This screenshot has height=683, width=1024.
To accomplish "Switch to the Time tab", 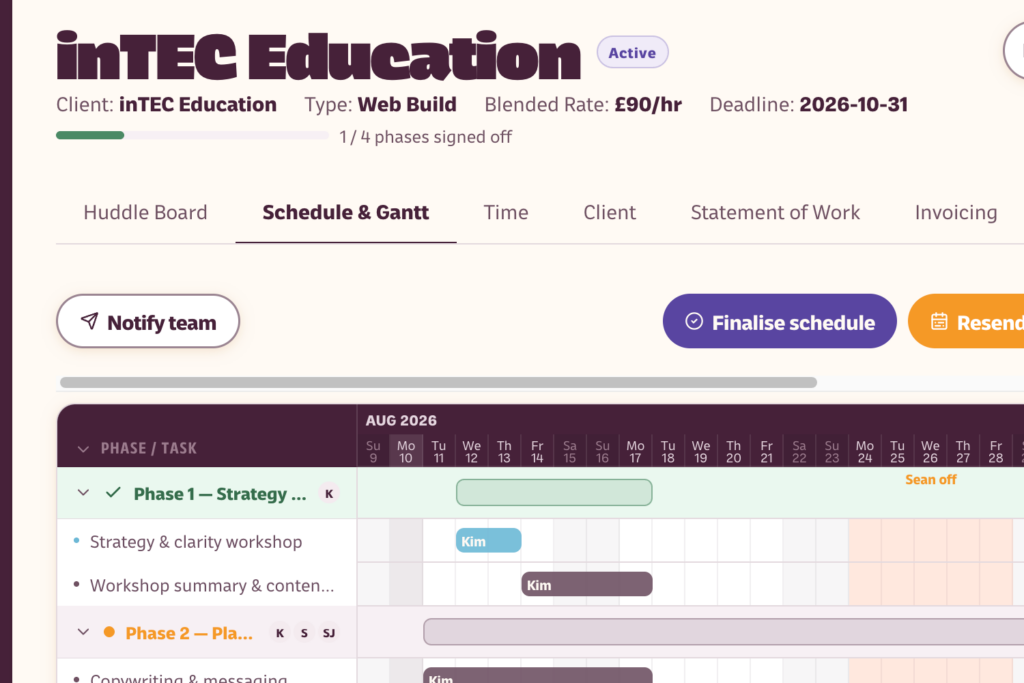I will click(506, 213).
